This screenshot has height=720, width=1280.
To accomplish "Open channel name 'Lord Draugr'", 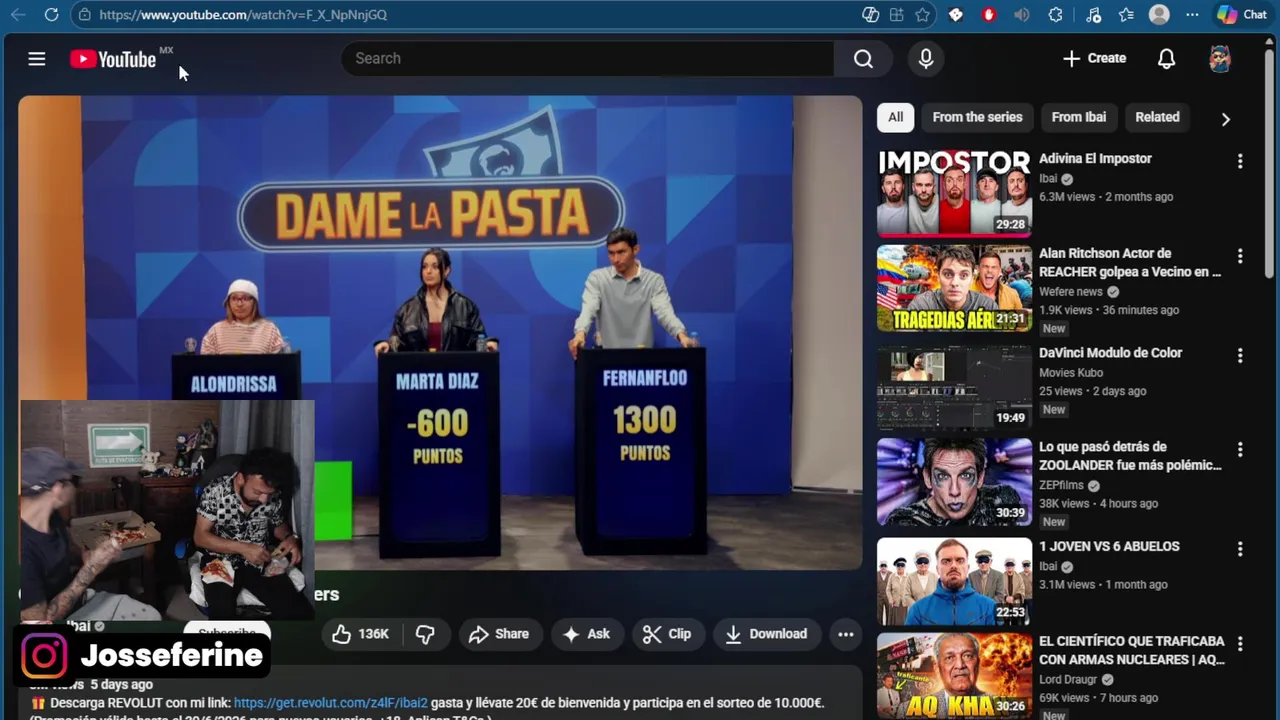I will [x=1068, y=679].
